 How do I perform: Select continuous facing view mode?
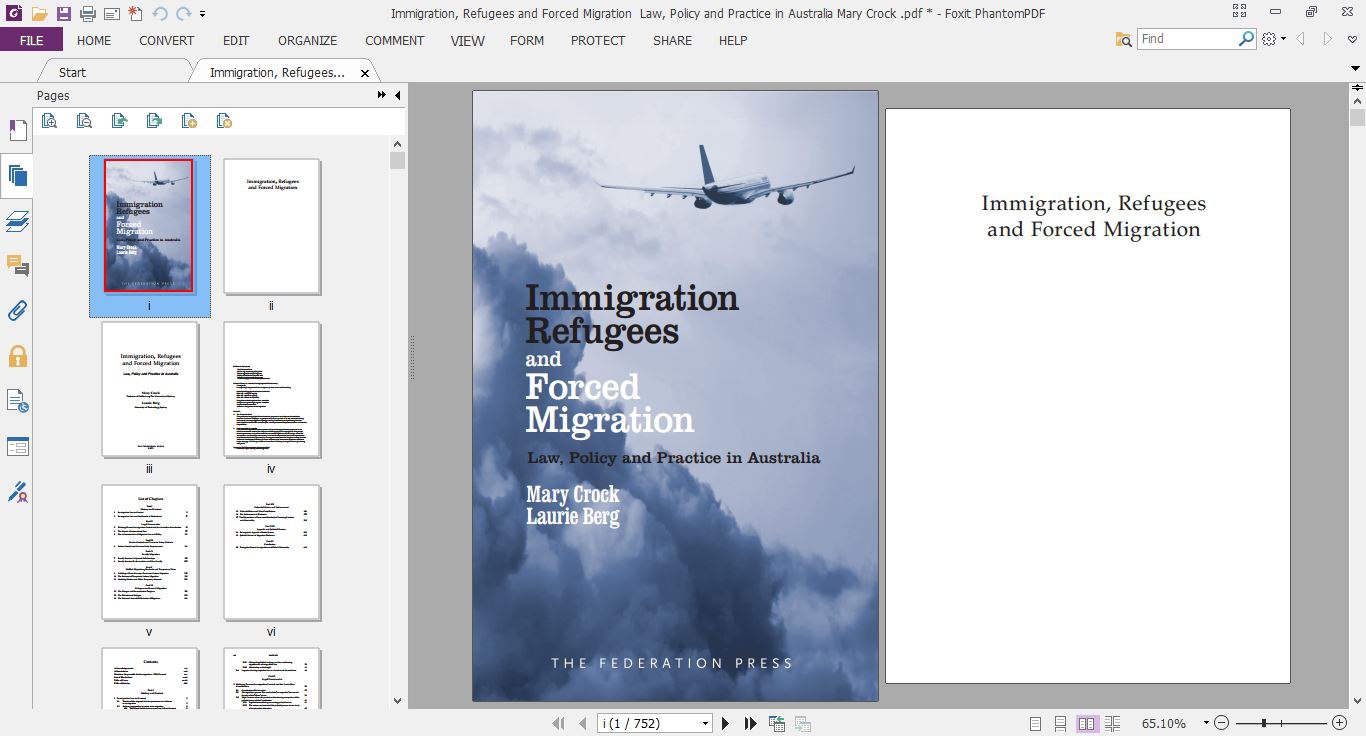[x=1112, y=723]
